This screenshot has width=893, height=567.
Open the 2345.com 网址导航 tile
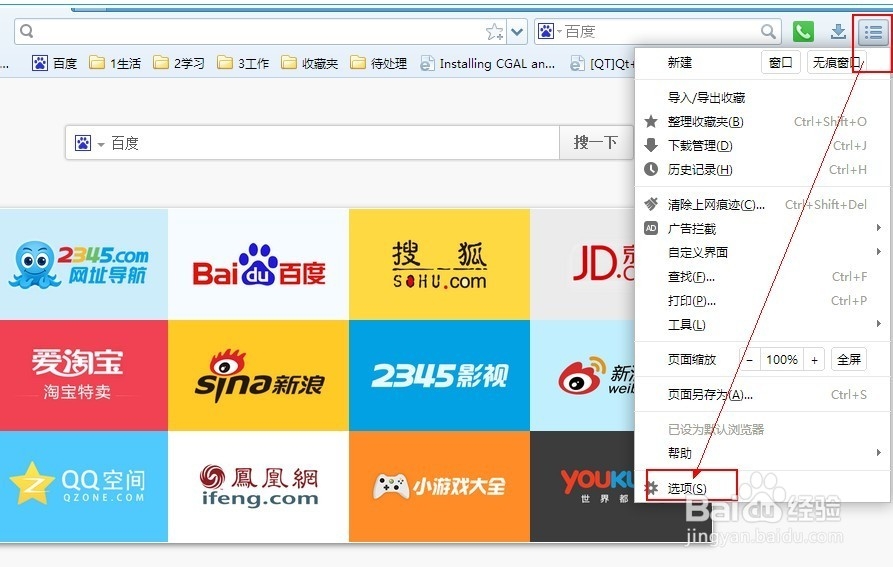click(x=84, y=264)
